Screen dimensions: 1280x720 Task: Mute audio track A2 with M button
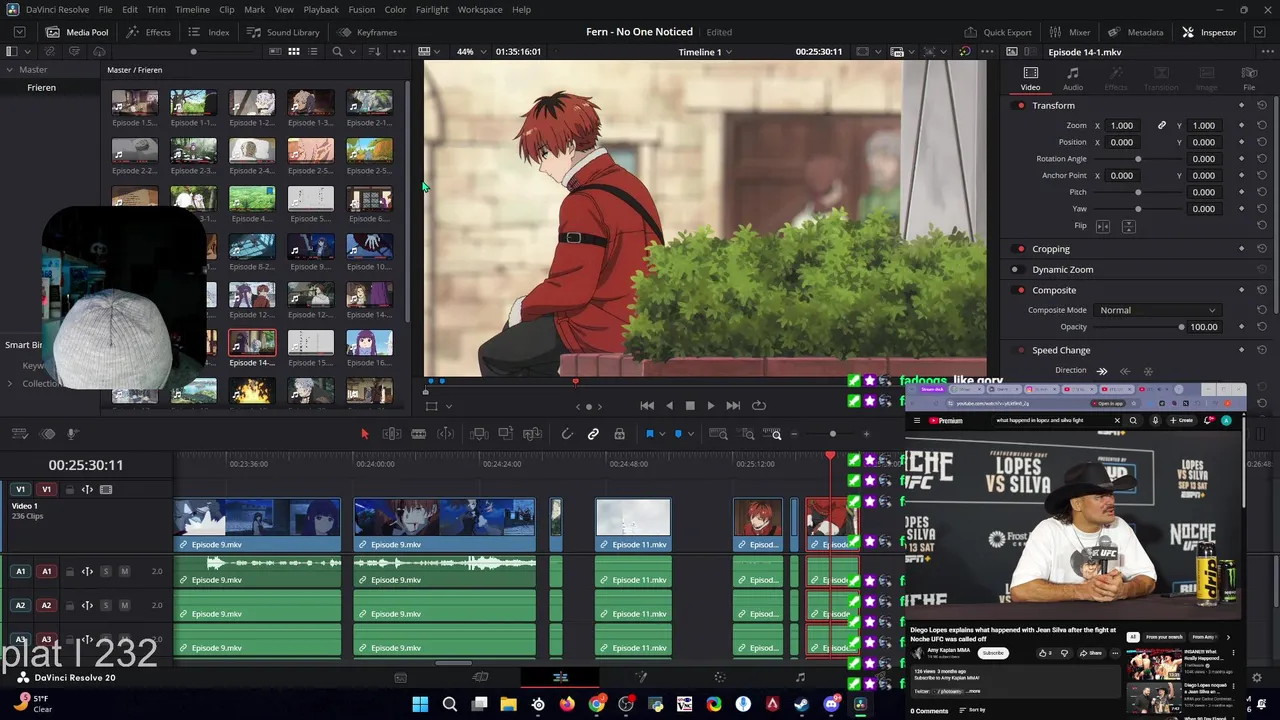(x=124, y=605)
